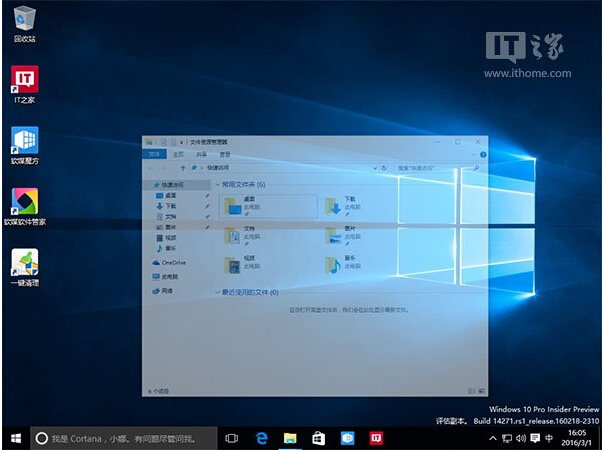Collapse the 最近使用的文件 group header
Screen dimensions: 604x452
click(x=249, y=292)
